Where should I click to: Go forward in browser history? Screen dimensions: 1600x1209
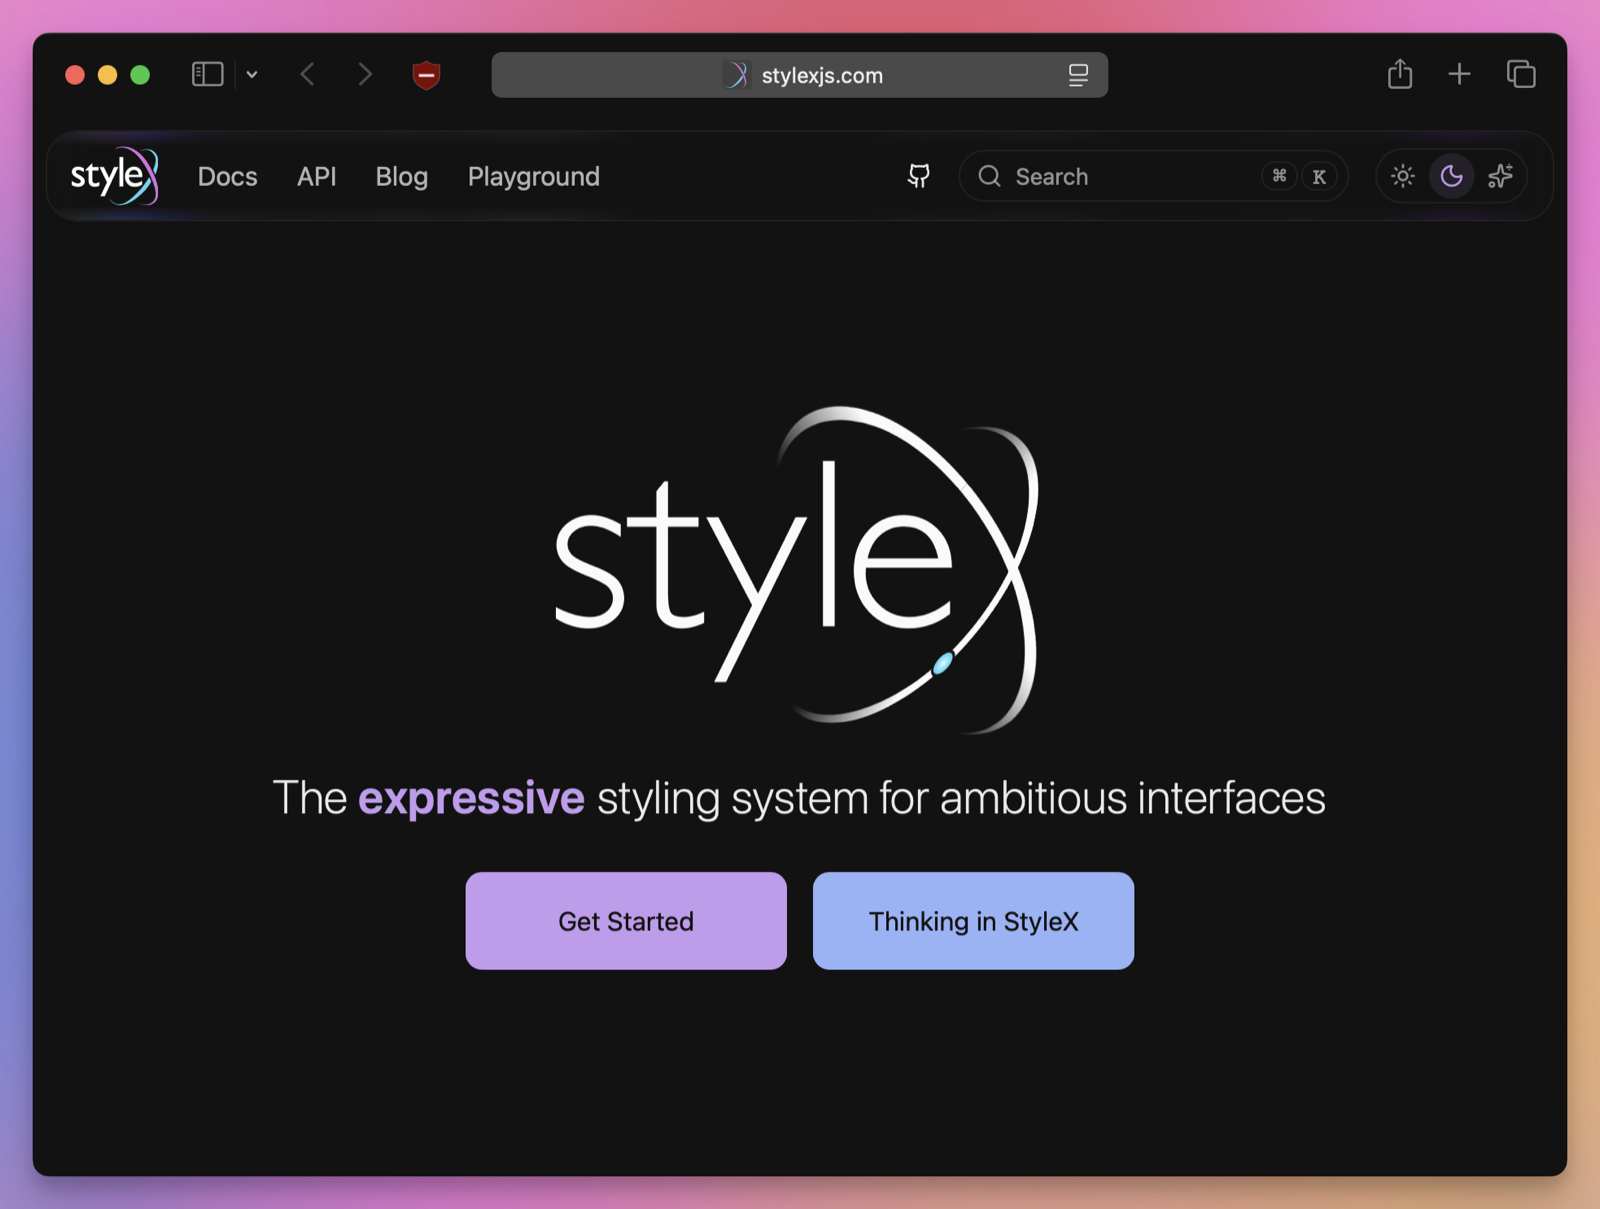pos(365,75)
